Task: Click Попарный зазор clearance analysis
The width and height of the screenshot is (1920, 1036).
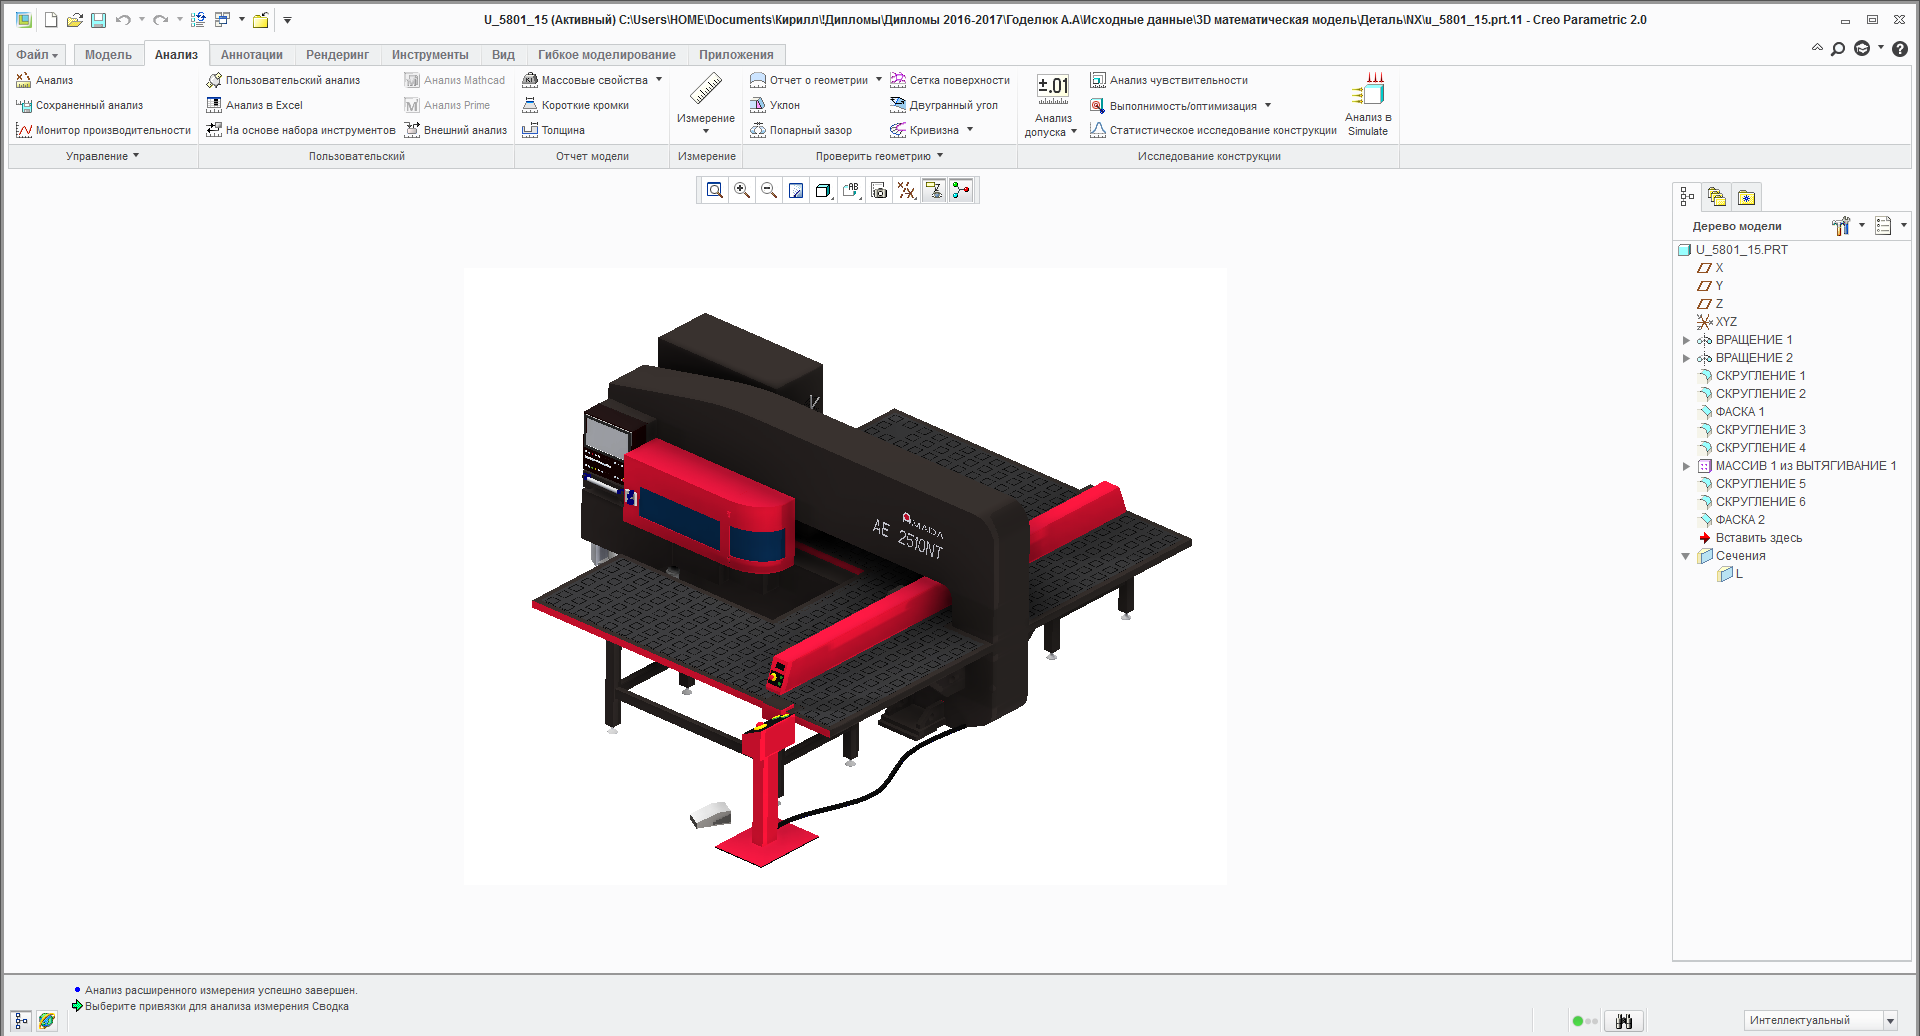Action: [x=801, y=130]
